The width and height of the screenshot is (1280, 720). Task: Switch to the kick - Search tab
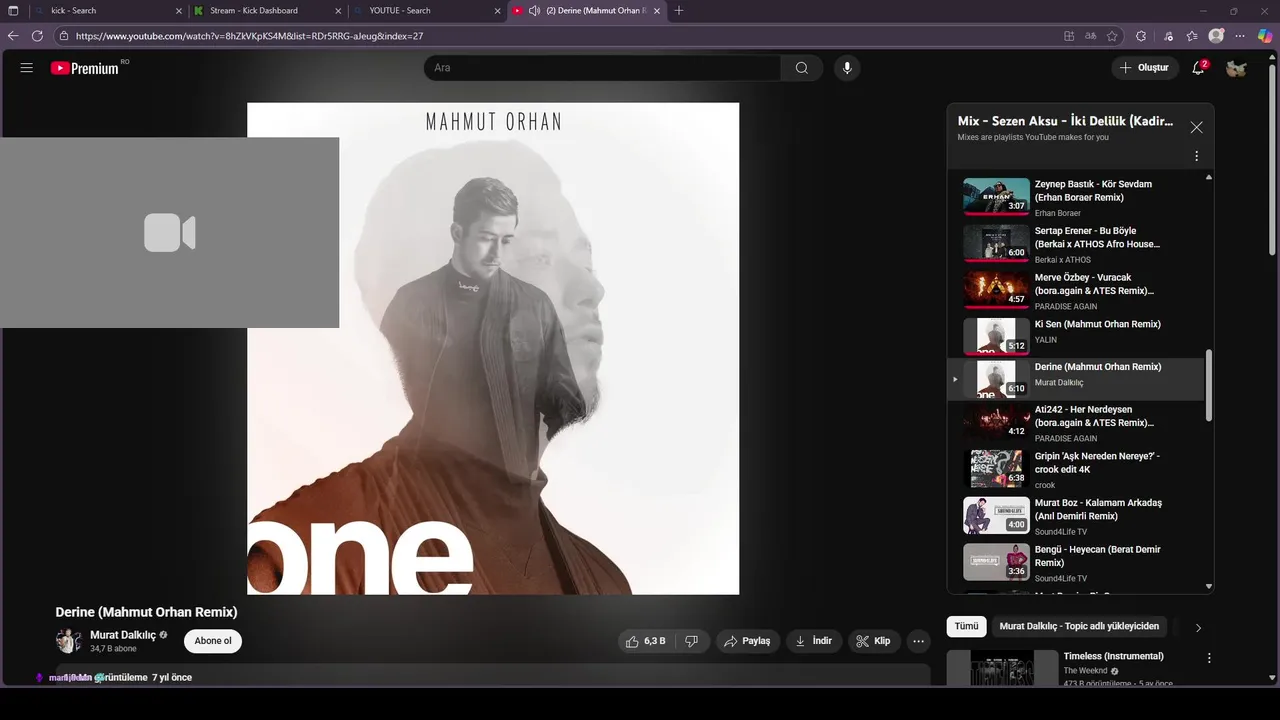point(107,10)
